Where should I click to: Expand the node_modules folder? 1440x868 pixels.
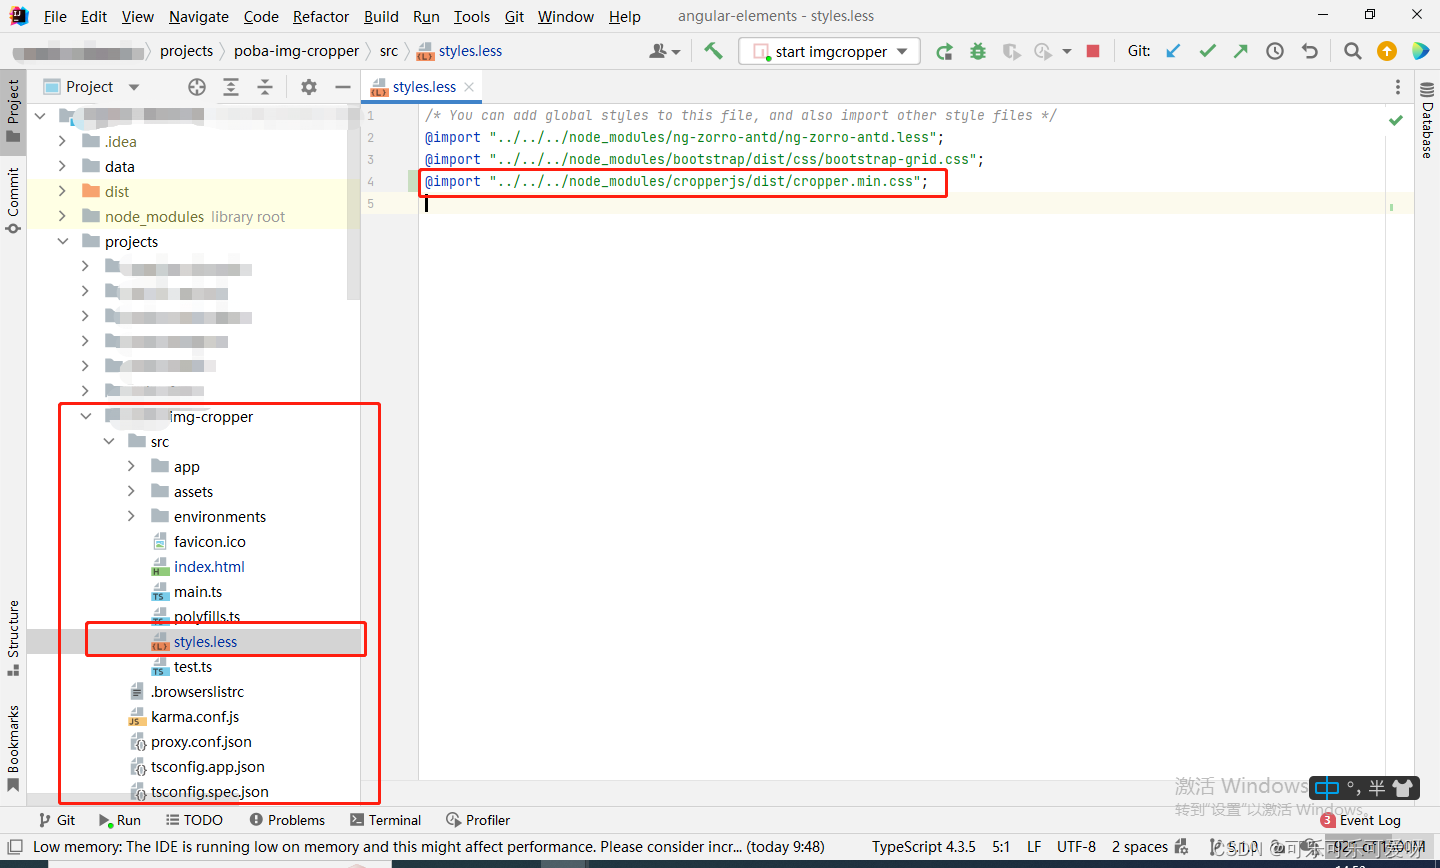pyautogui.click(x=62, y=216)
